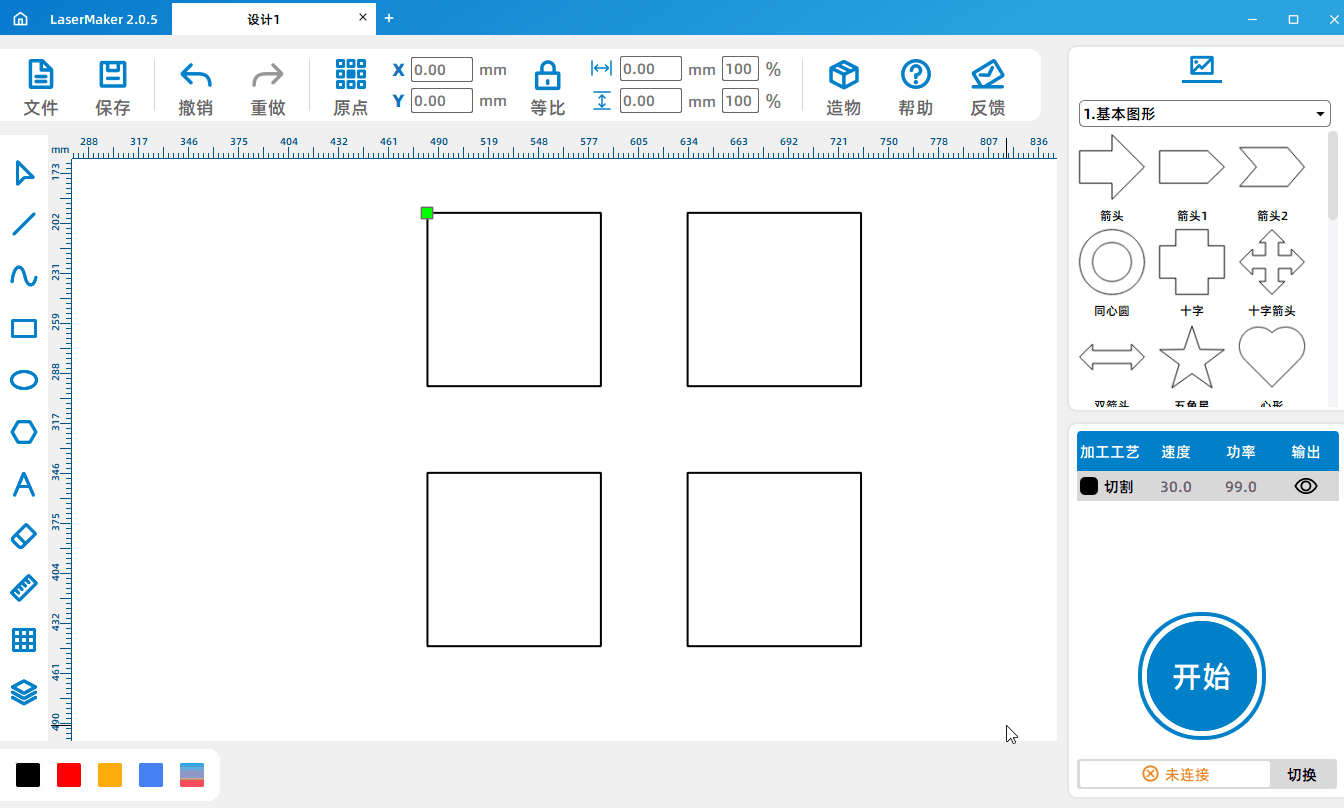The width and height of the screenshot is (1344, 808).
Task: Click the width mm input field
Action: (x=651, y=69)
